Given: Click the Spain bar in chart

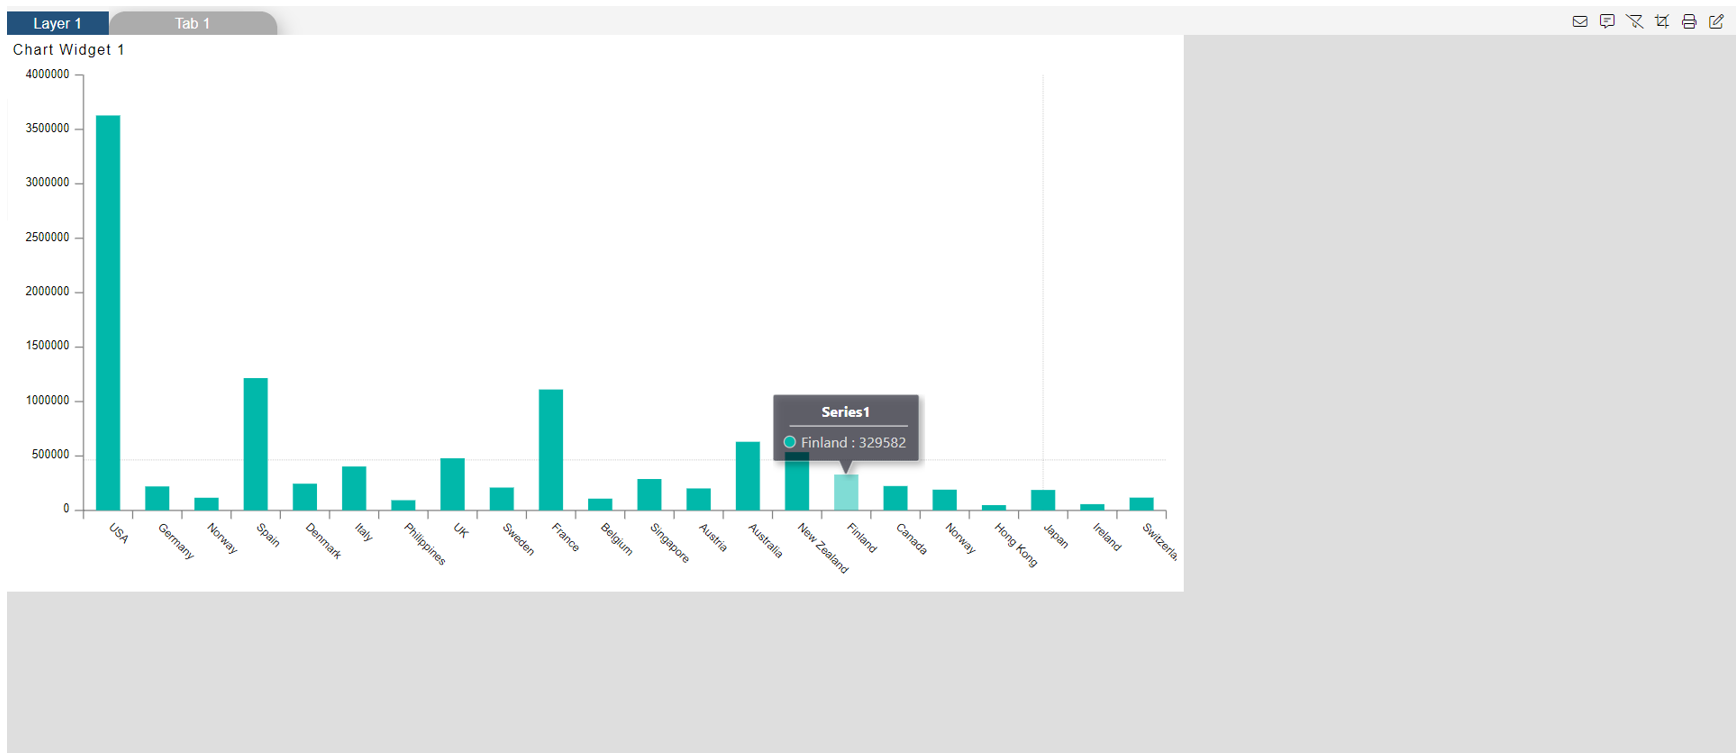Looking at the screenshot, I should pos(256,444).
